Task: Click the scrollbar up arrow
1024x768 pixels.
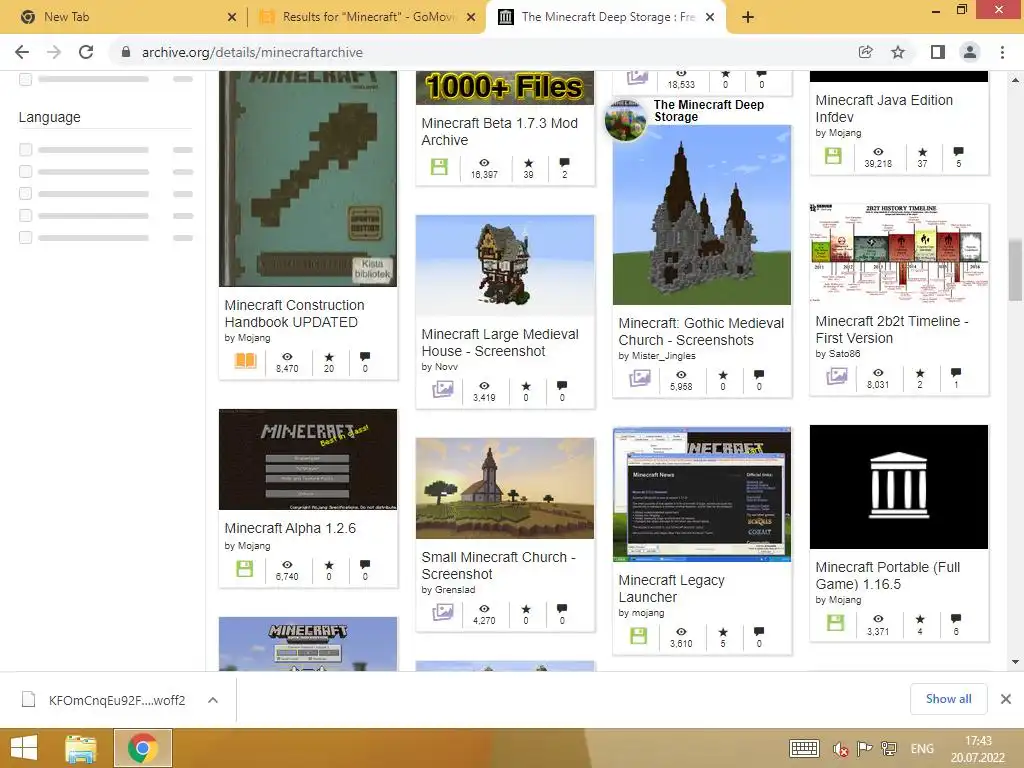Action: [1015, 80]
